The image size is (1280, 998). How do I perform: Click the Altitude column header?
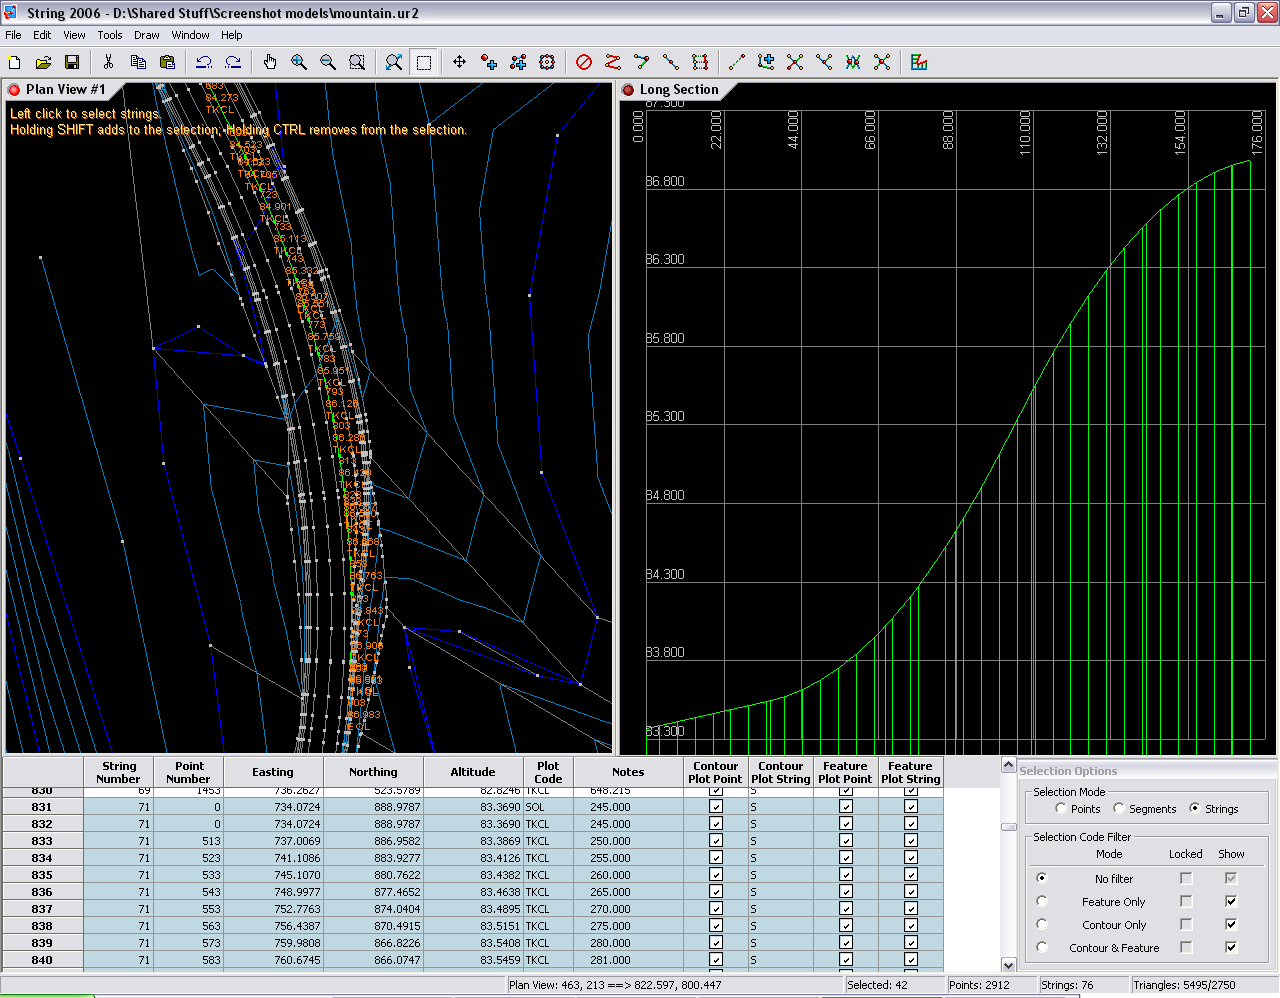pyautogui.click(x=473, y=772)
